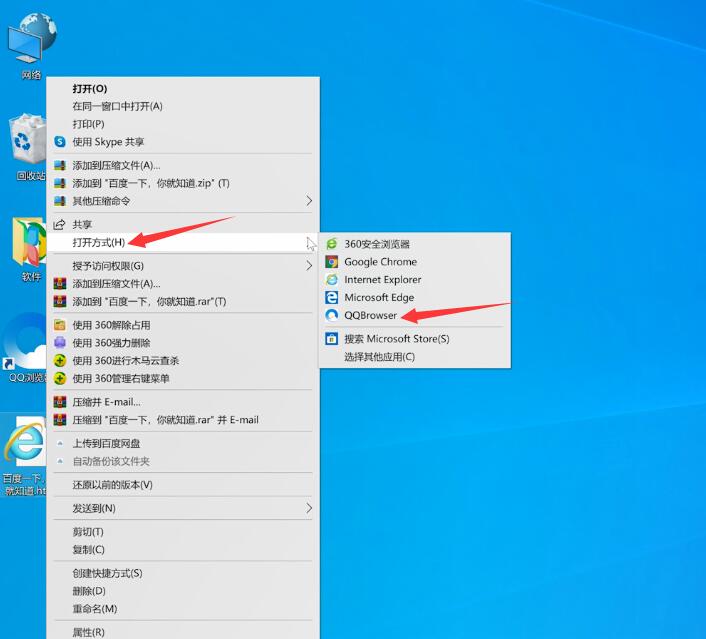Viewport: 706px width, 639px height.
Task: Click the Google Chrome icon in submenu
Action: tap(332, 262)
